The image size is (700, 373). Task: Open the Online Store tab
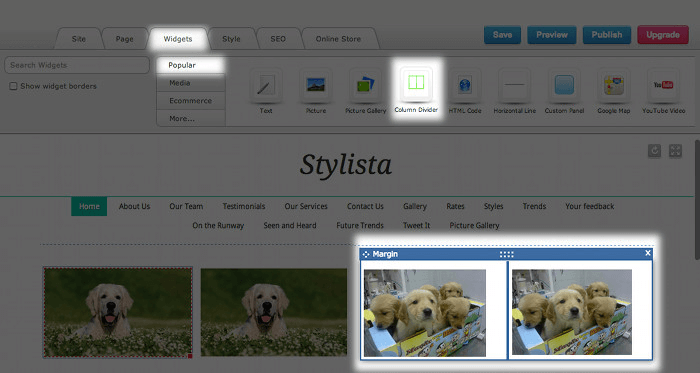click(x=338, y=39)
